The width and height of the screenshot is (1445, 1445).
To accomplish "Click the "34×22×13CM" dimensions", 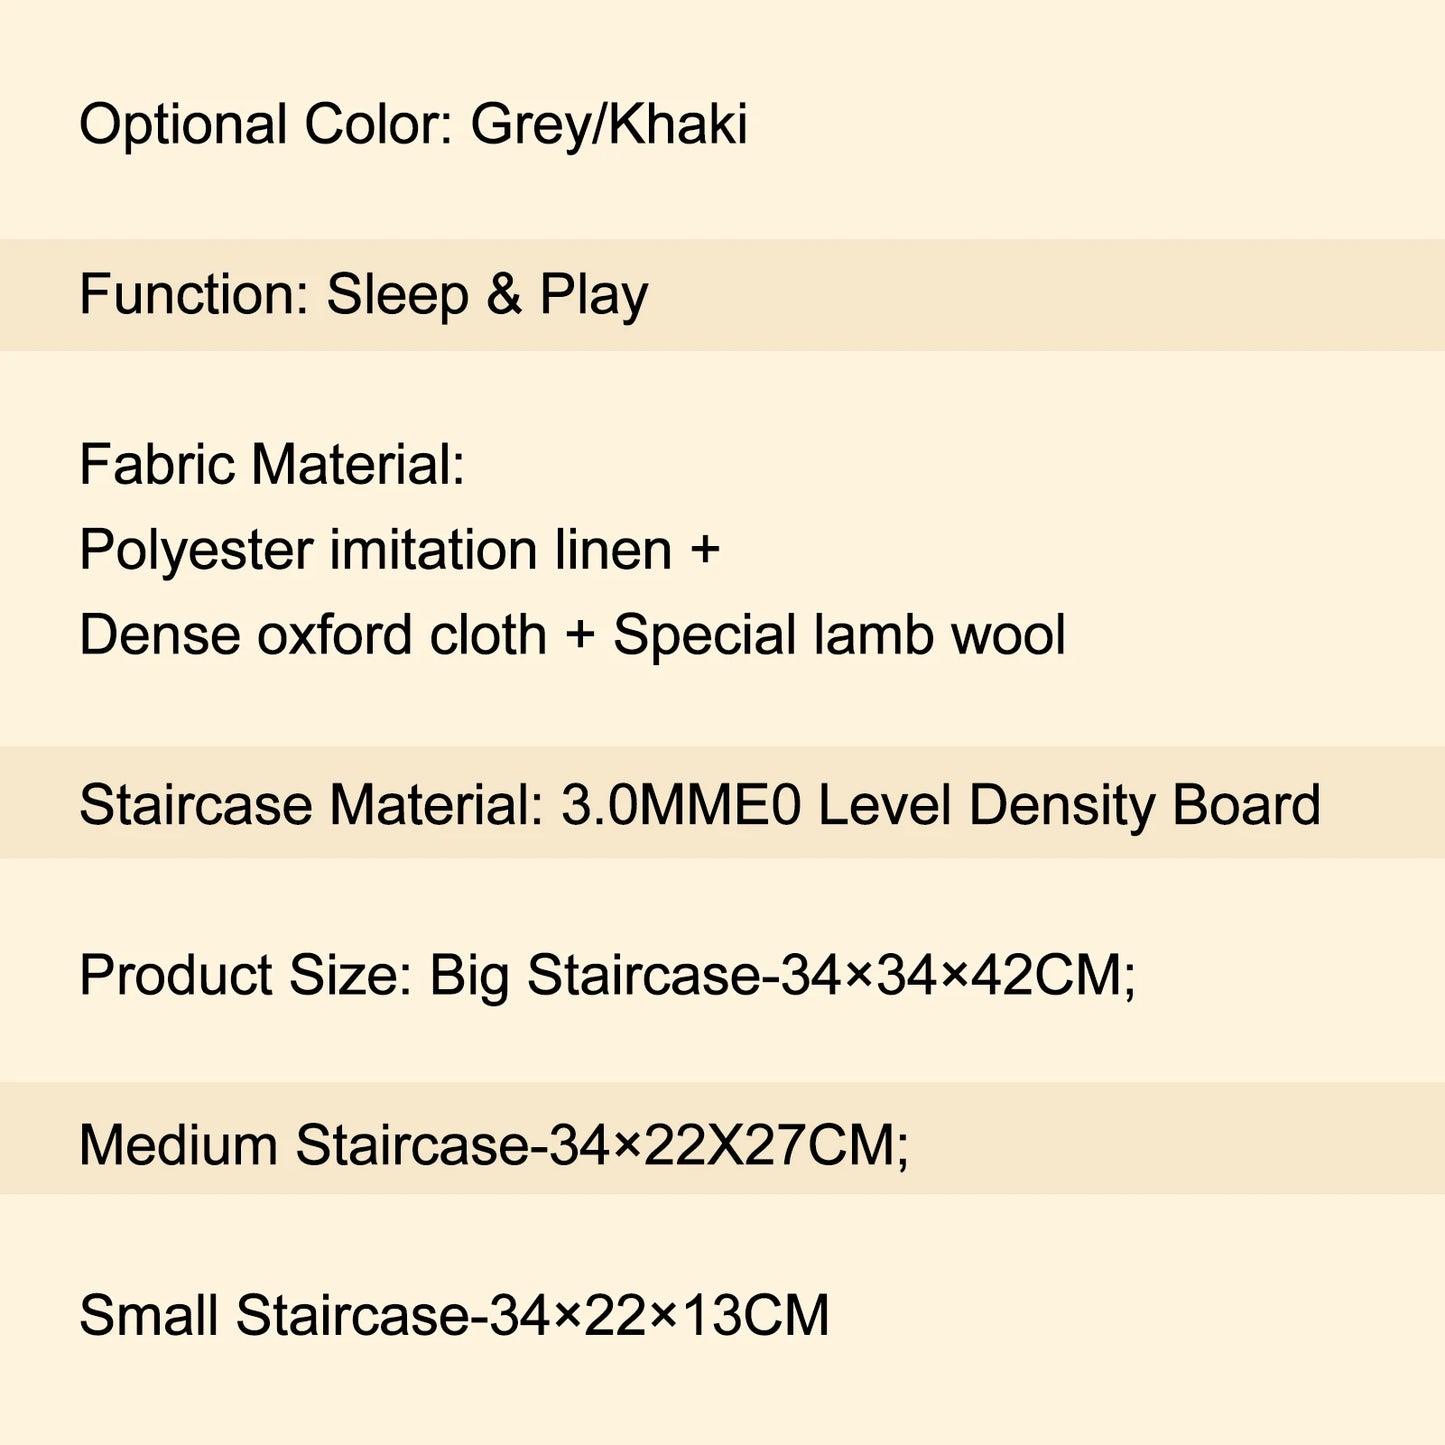I will pyautogui.click(x=659, y=1315).
